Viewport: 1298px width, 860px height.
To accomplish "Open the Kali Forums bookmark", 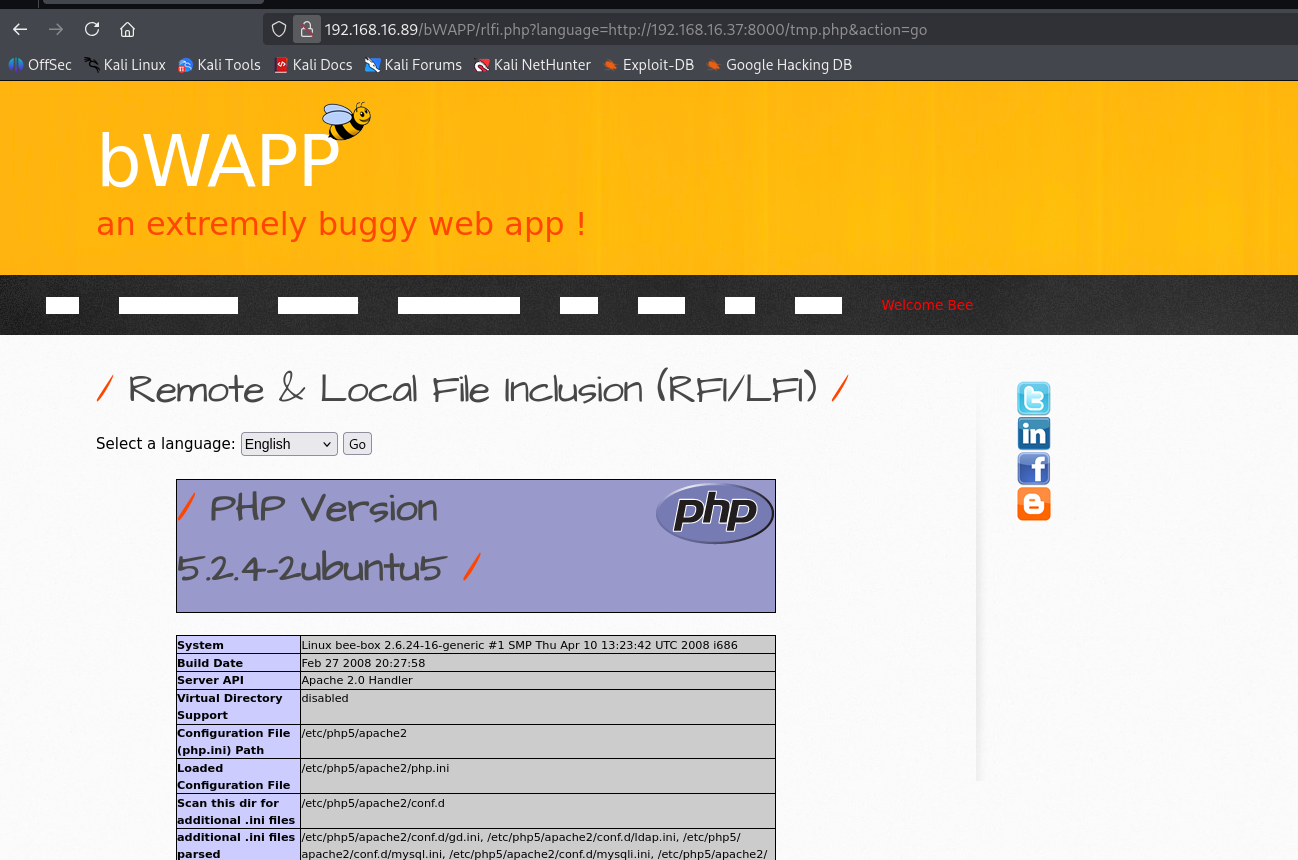I will (x=413, y=65).
